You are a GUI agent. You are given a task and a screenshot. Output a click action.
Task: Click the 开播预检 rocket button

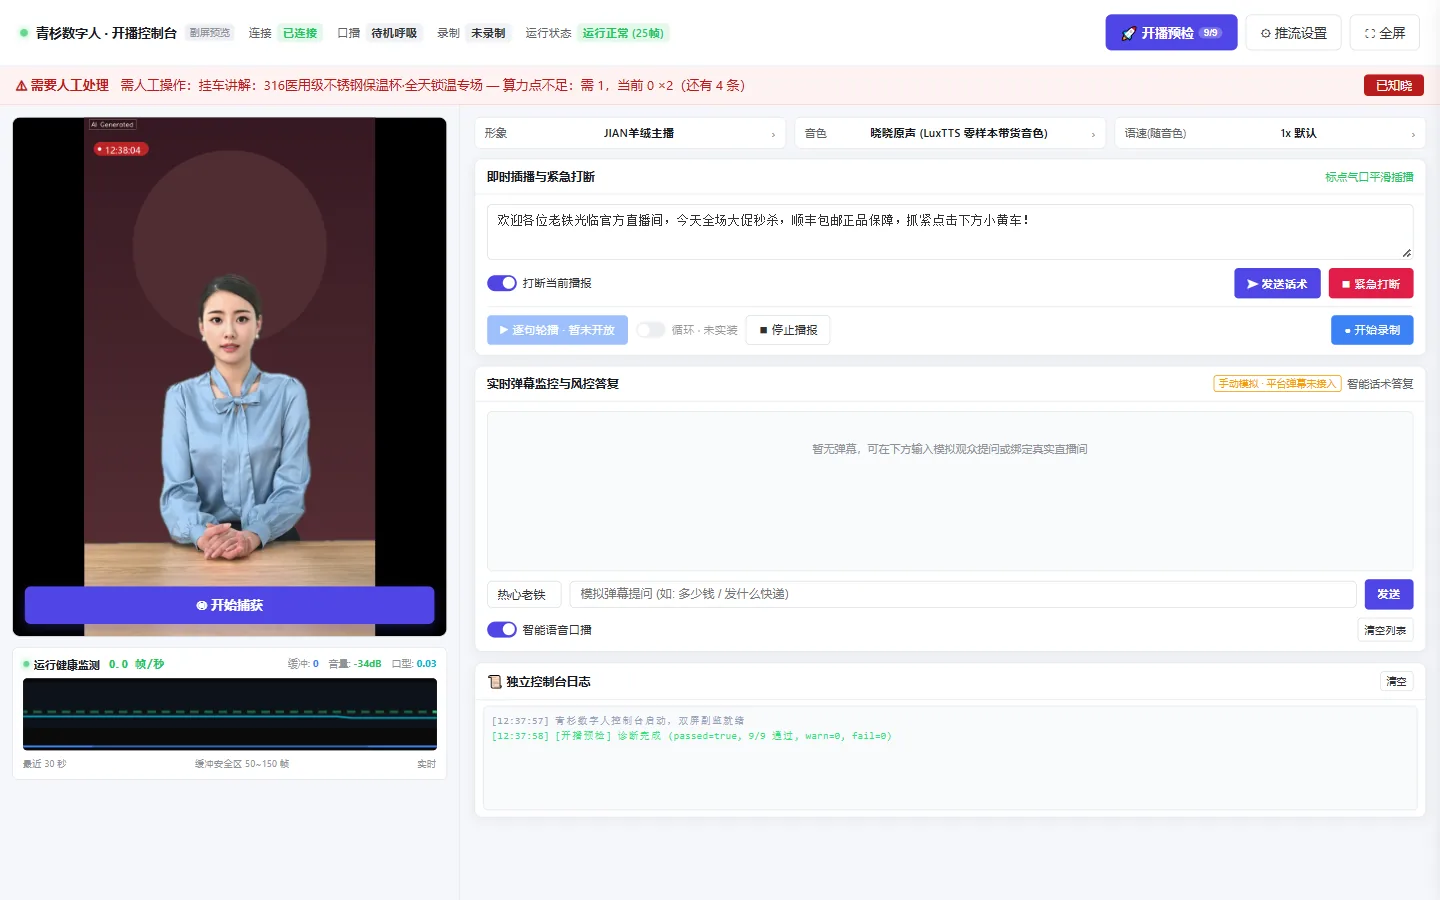1171,33
